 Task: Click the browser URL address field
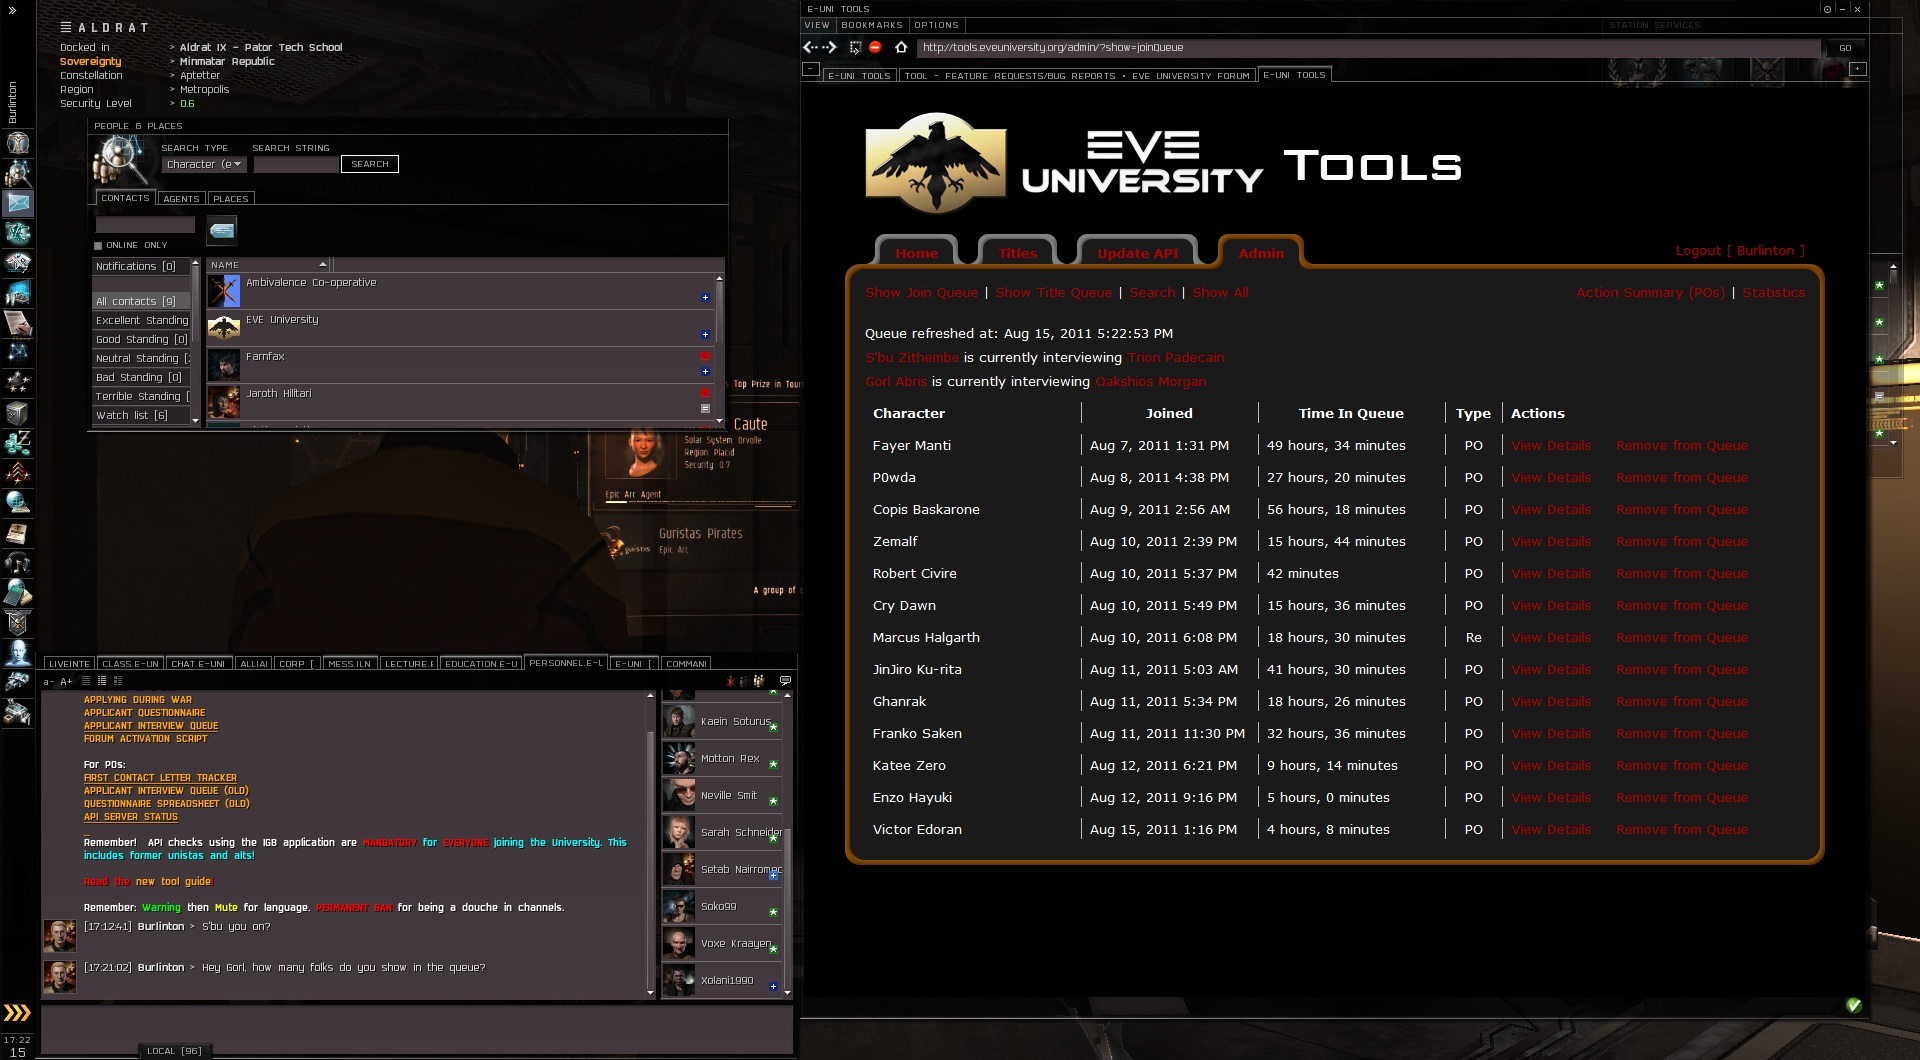(1368, 47)
